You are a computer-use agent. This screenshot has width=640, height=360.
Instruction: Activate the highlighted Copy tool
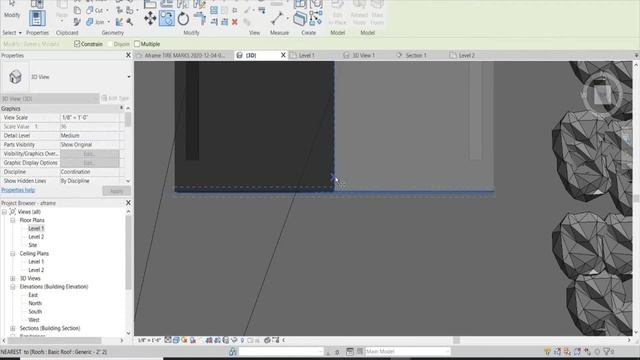tap(167, 18)
